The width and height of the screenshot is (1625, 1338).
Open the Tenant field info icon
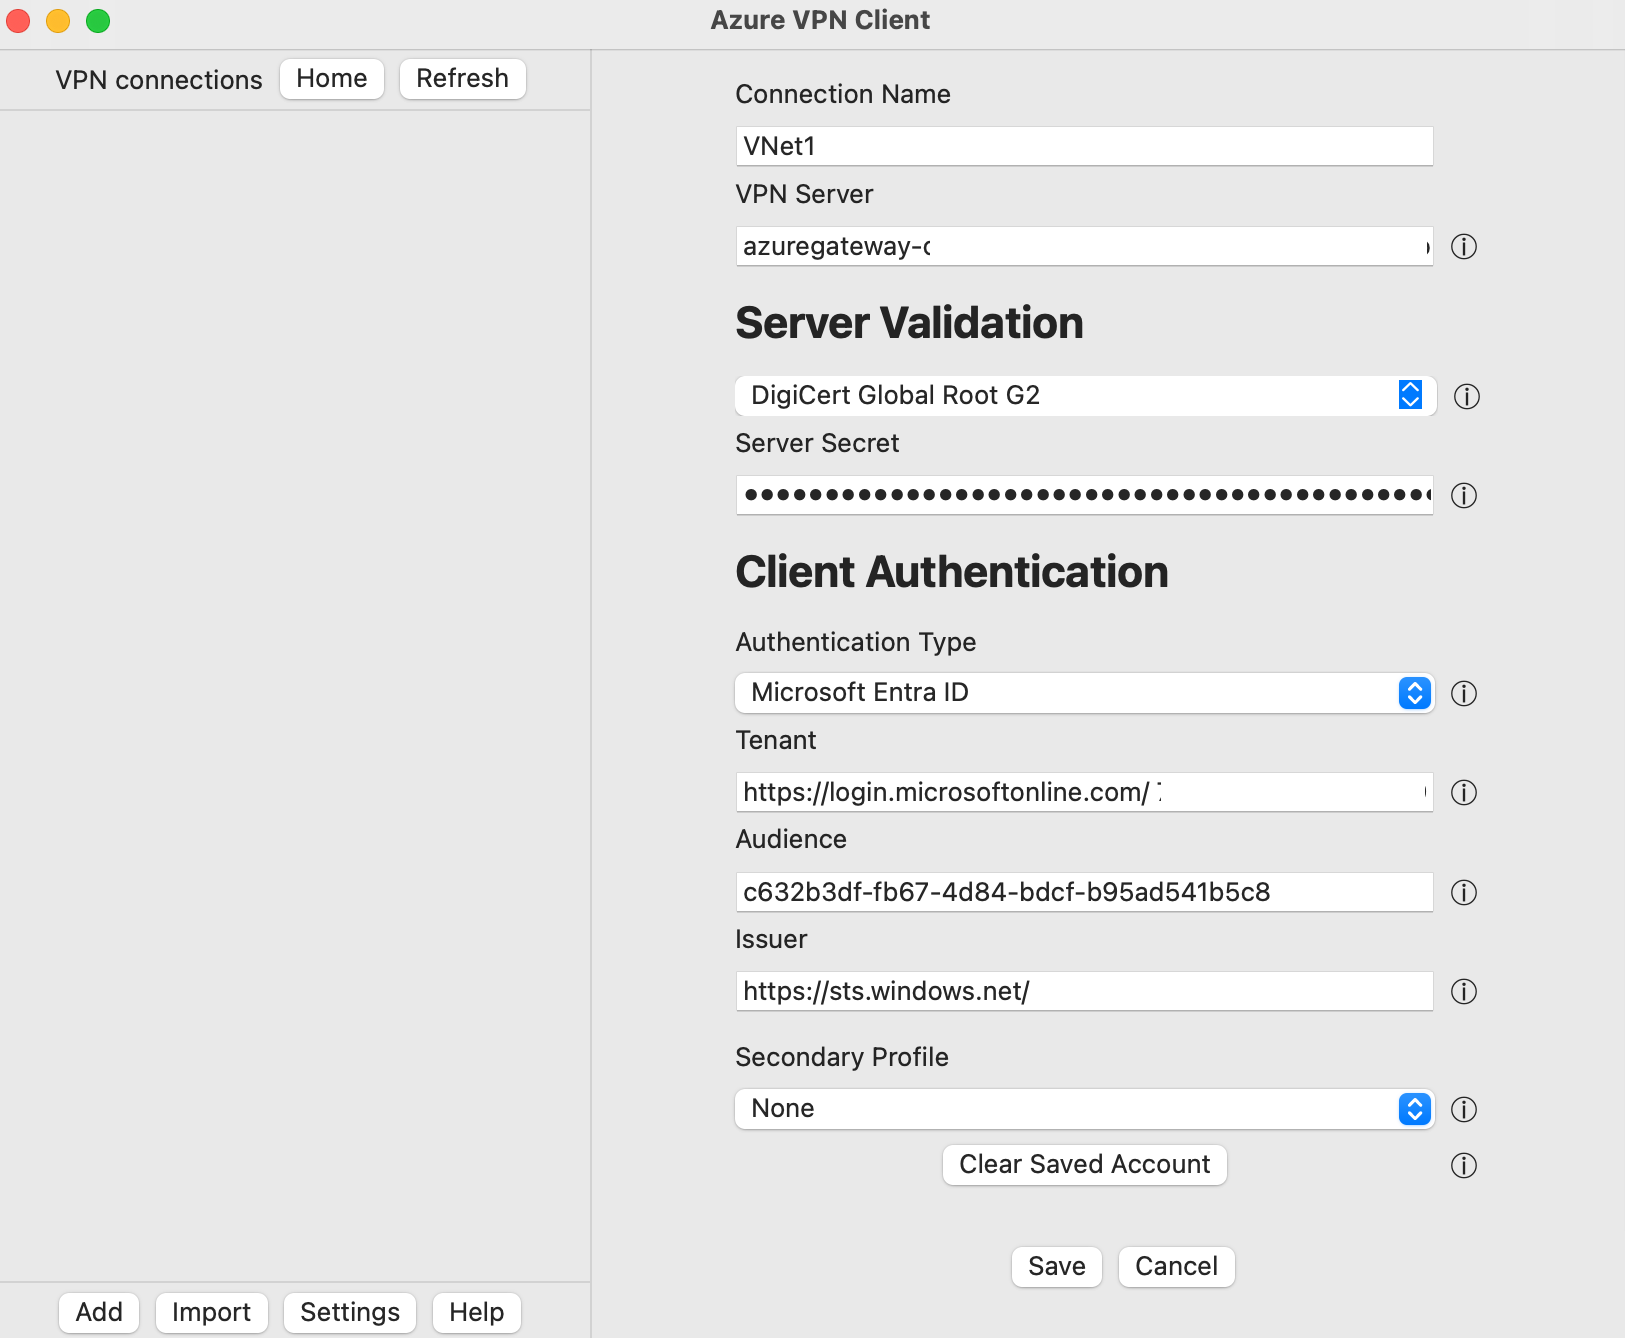pos(1466,793)
